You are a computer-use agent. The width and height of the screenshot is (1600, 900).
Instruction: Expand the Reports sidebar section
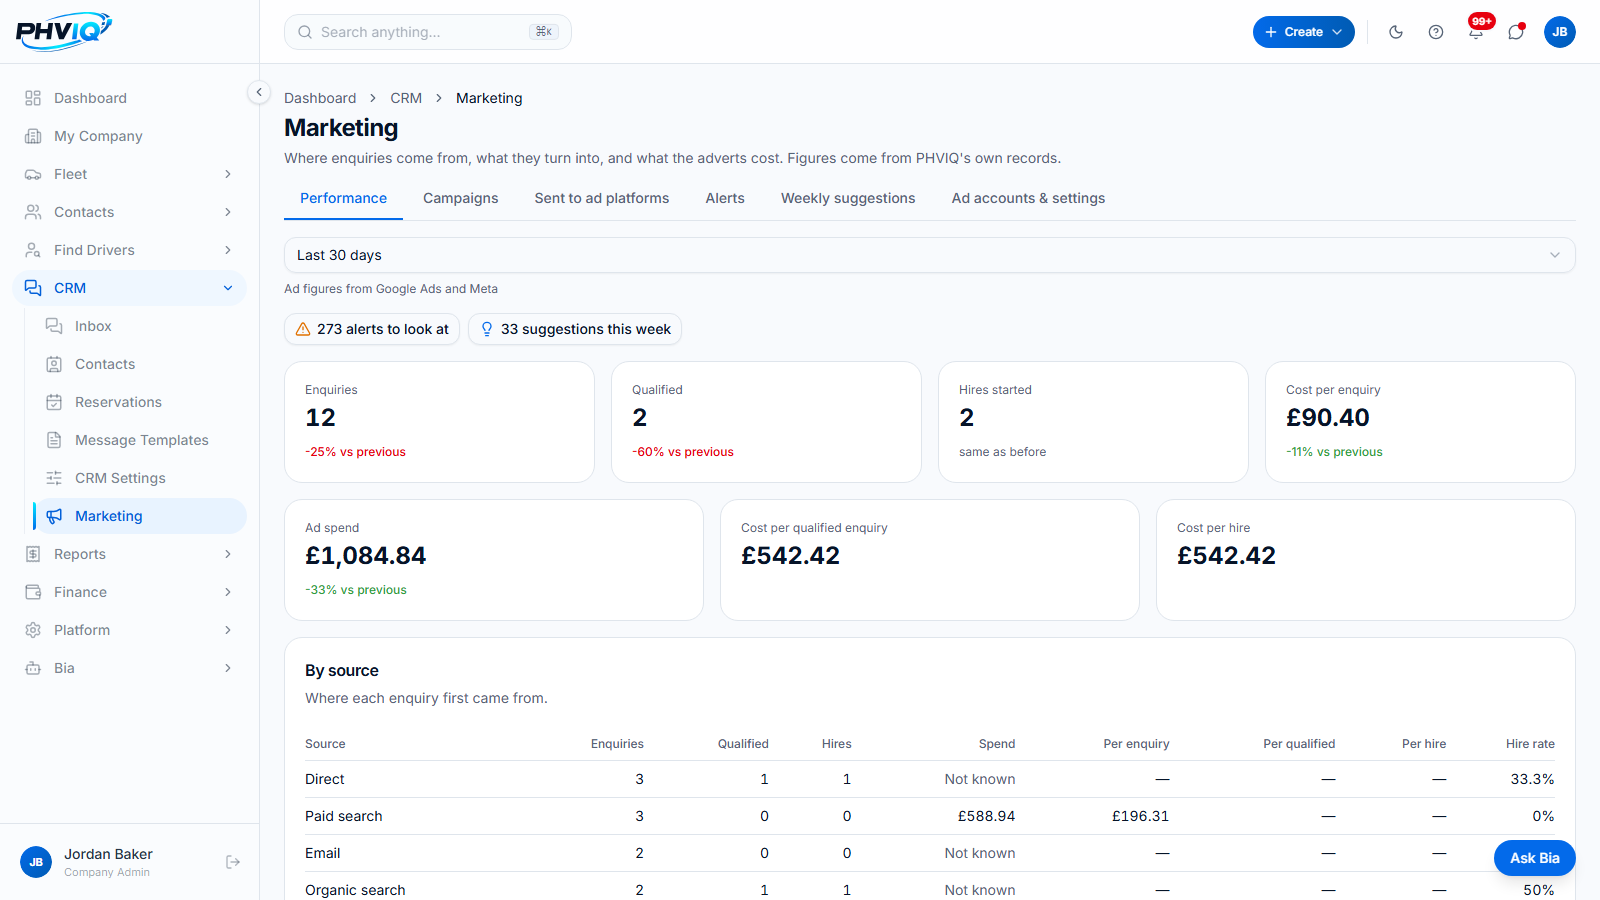pyautogui.click(x=130, y=554)
